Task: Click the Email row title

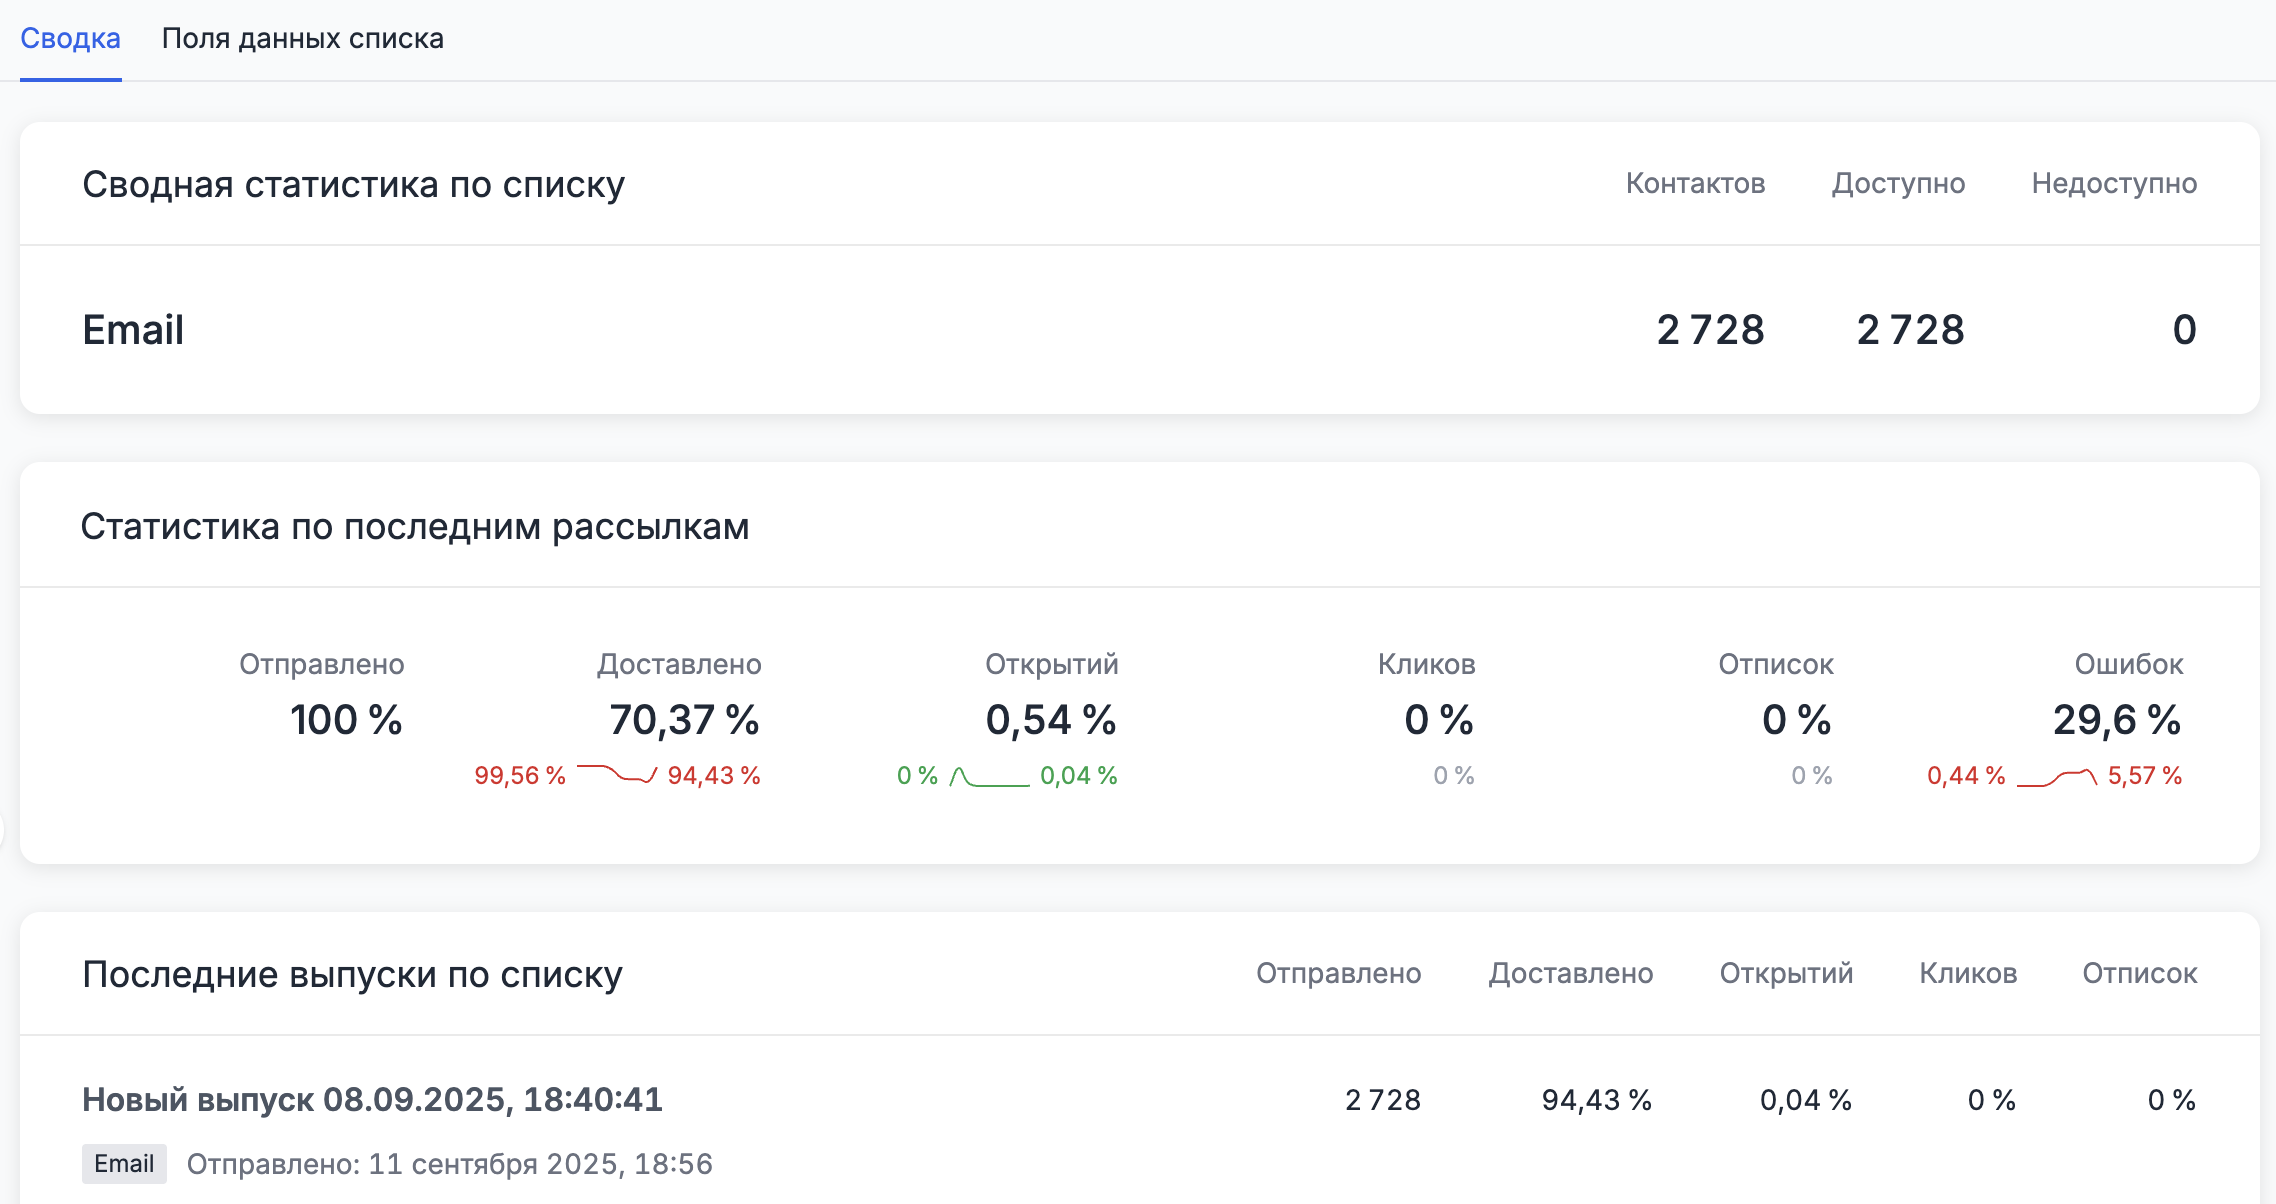Action: click(x=133, y=330)
